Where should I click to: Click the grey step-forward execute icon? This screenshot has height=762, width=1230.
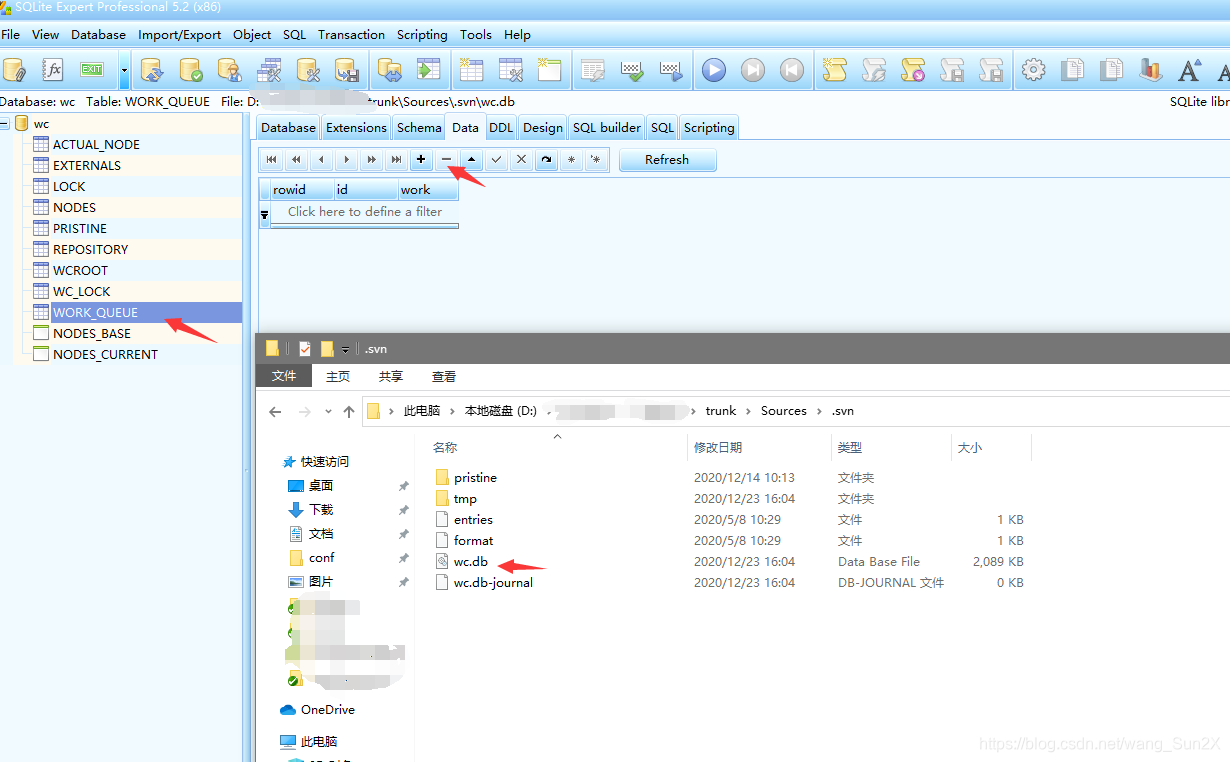753,70
